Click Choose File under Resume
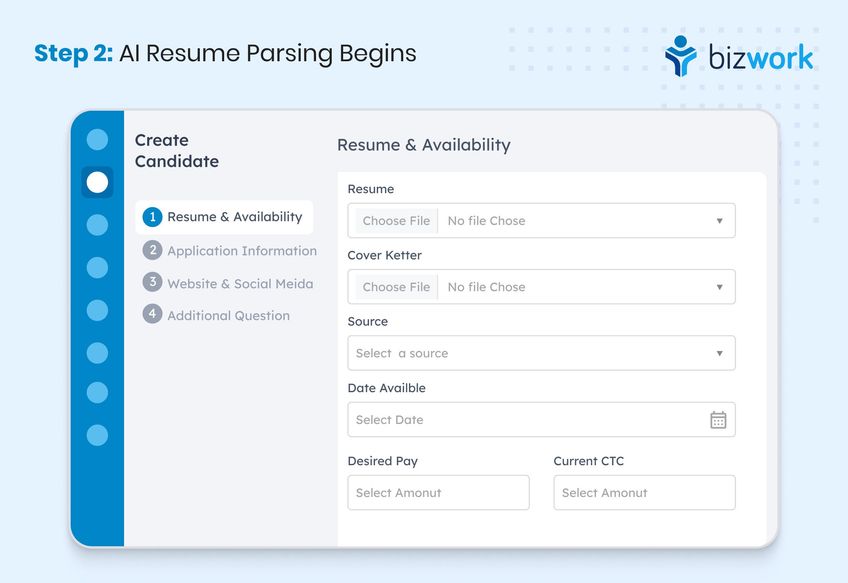Viewport: 848px width, 583px height. pos(393,220)
